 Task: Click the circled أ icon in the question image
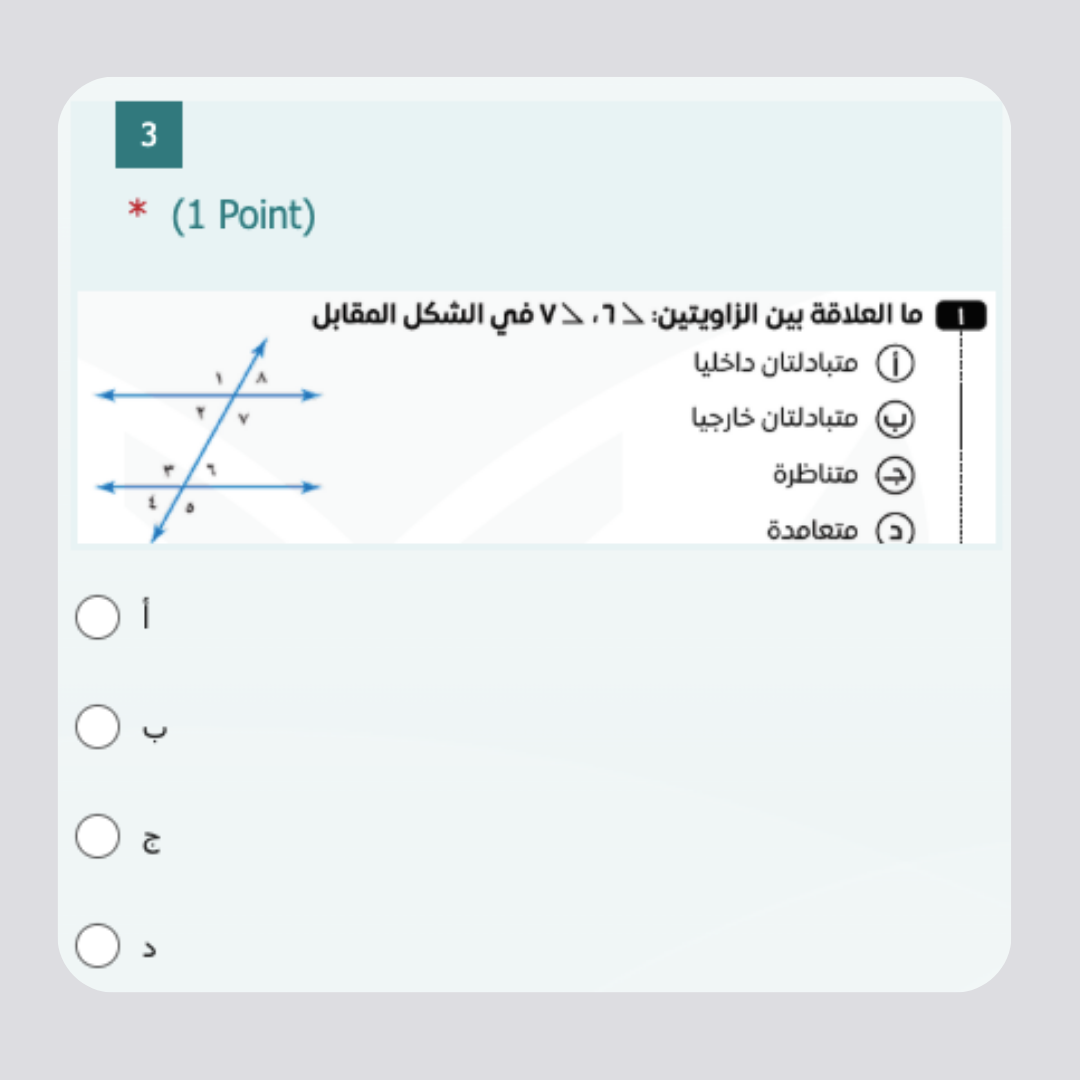coord(895,365)
